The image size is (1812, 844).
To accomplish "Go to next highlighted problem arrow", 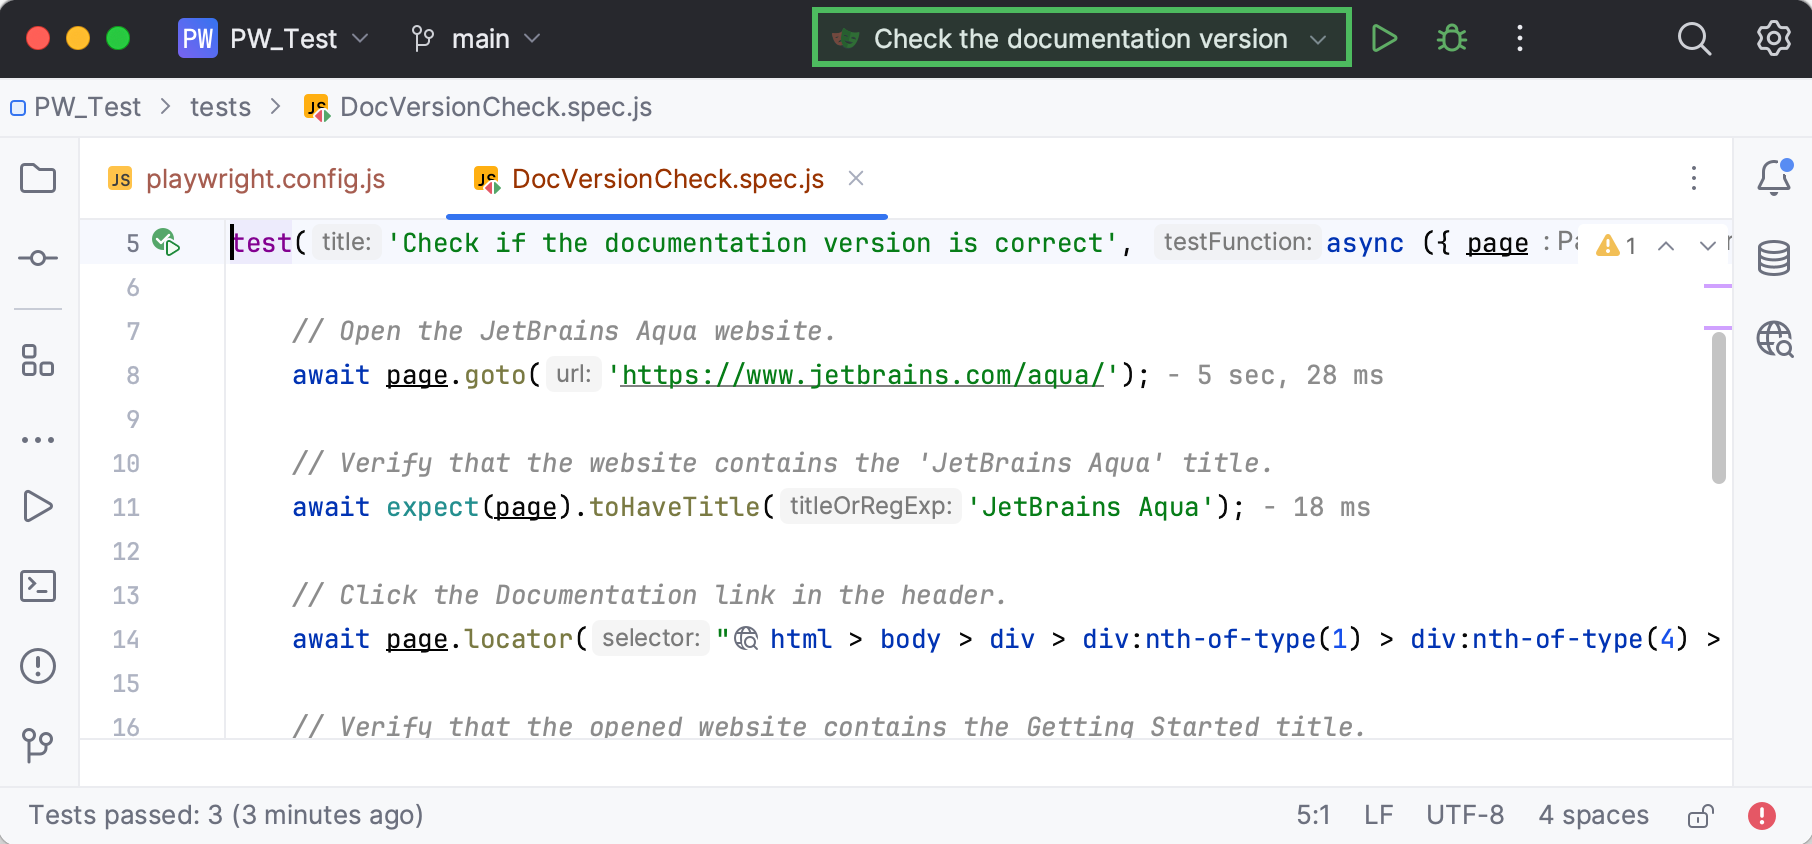I will pyautogui.click(x=1708, y=246).
